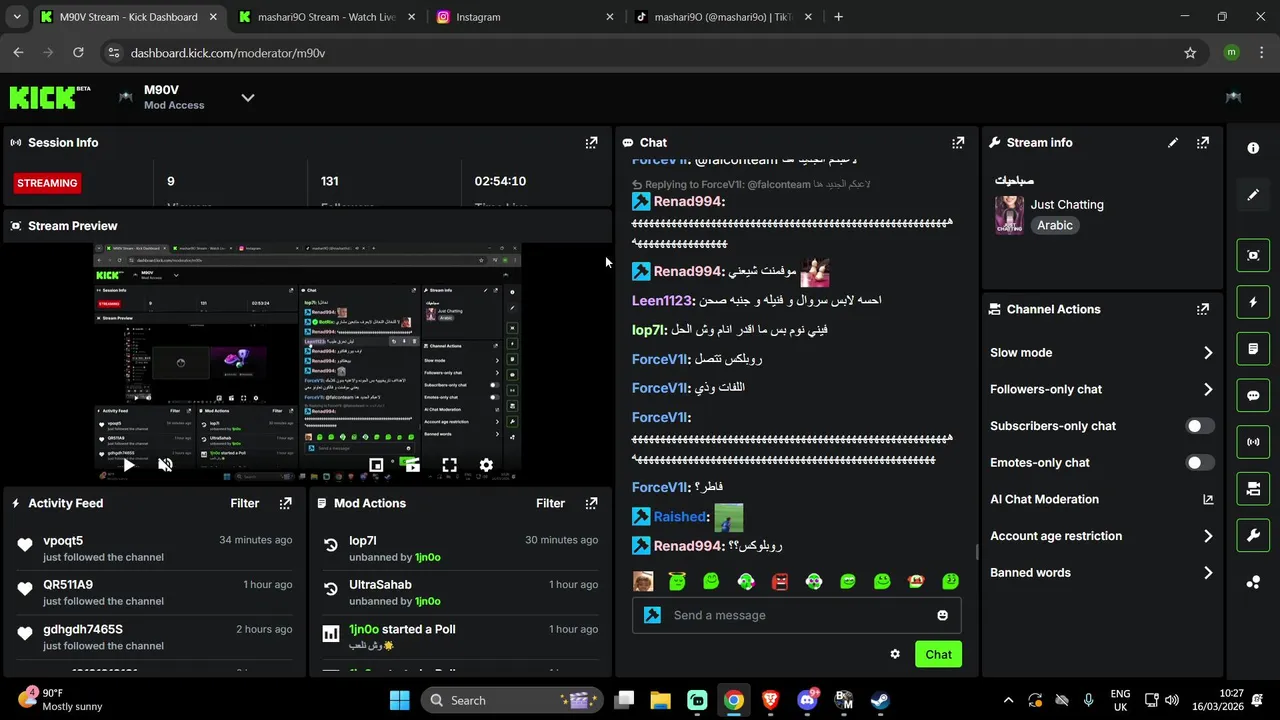
Task: Click the browser address bar
Action: coord(640,53)
